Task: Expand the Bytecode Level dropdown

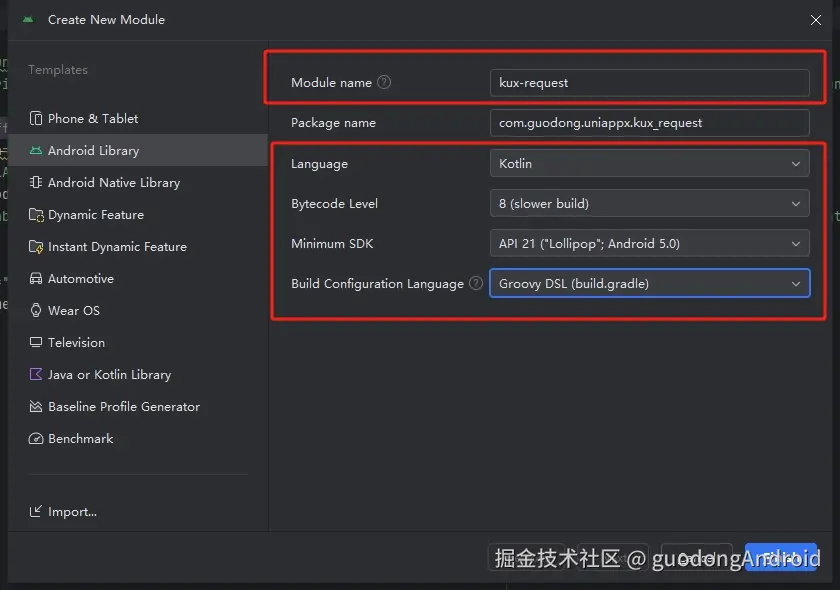Action: click(649, 203)
